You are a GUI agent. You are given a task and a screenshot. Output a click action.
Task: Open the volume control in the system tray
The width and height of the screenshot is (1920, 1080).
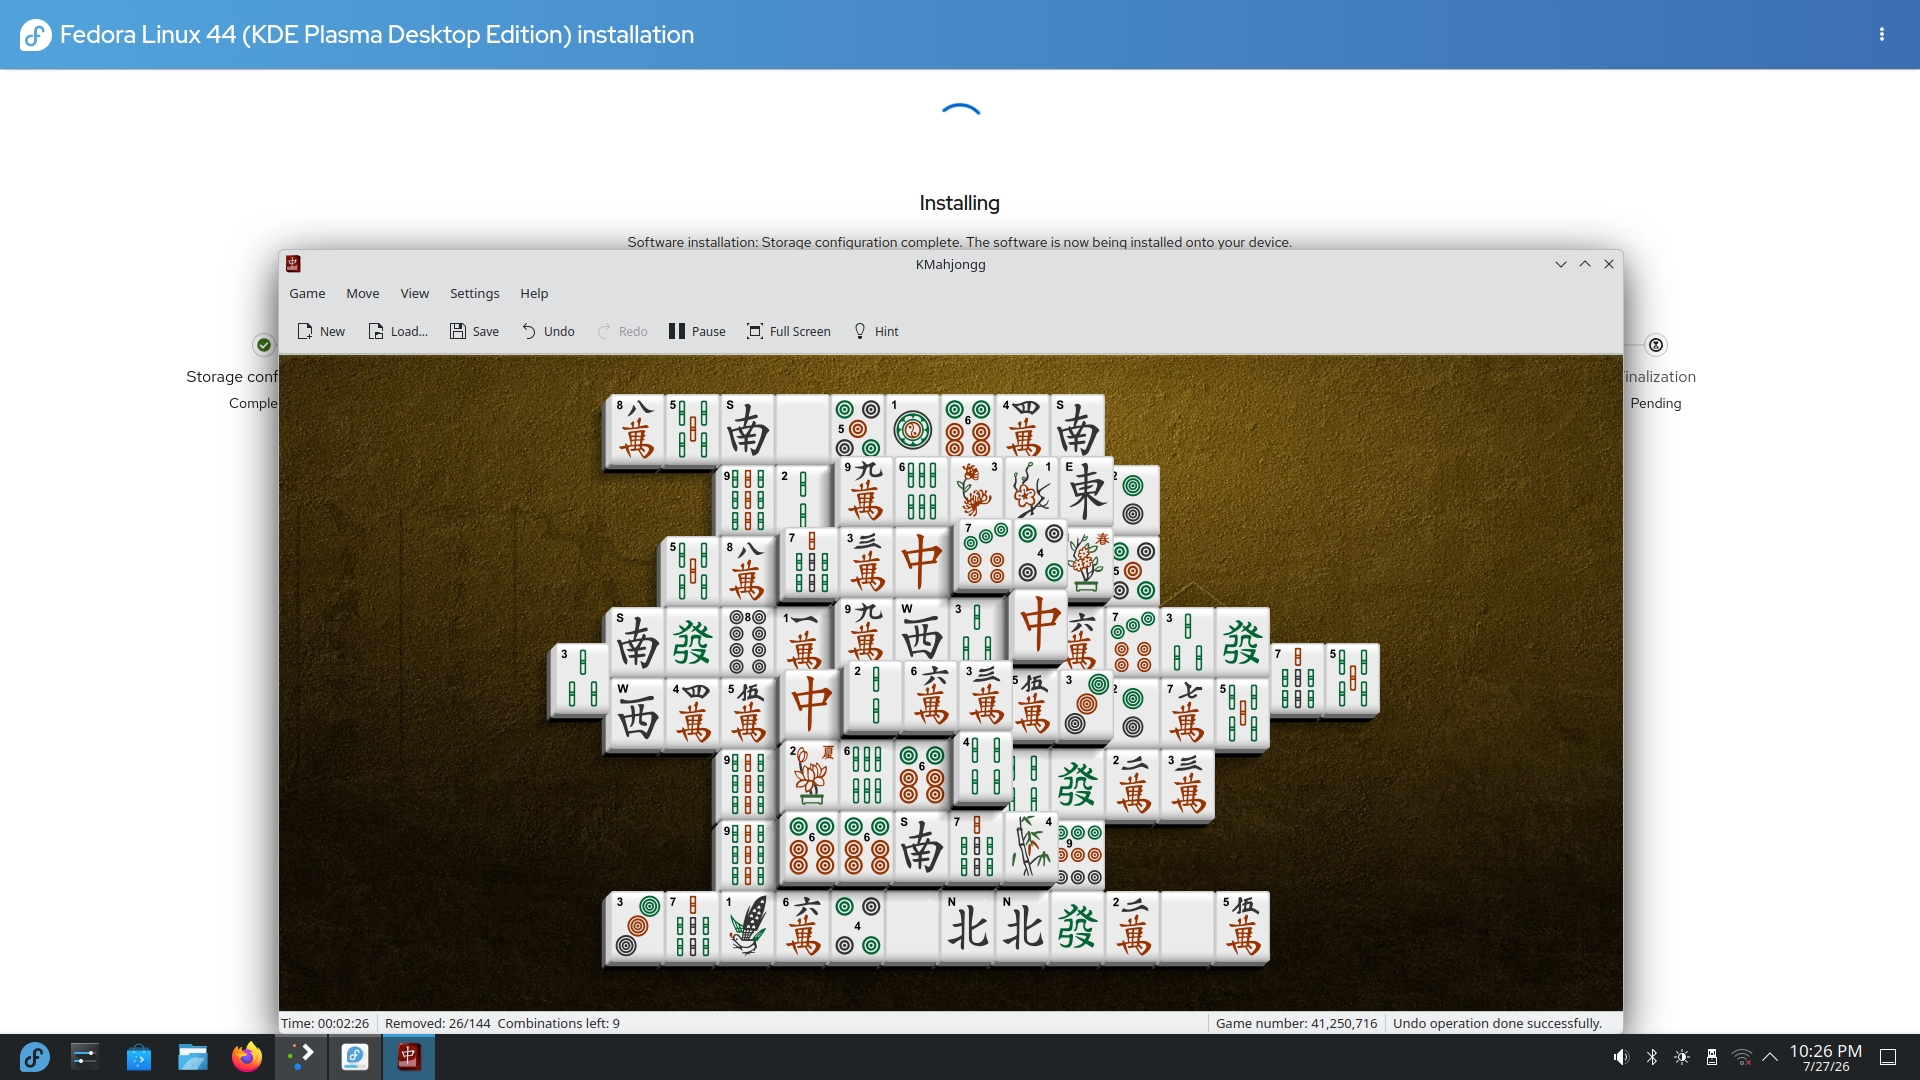(1621, 1057)
